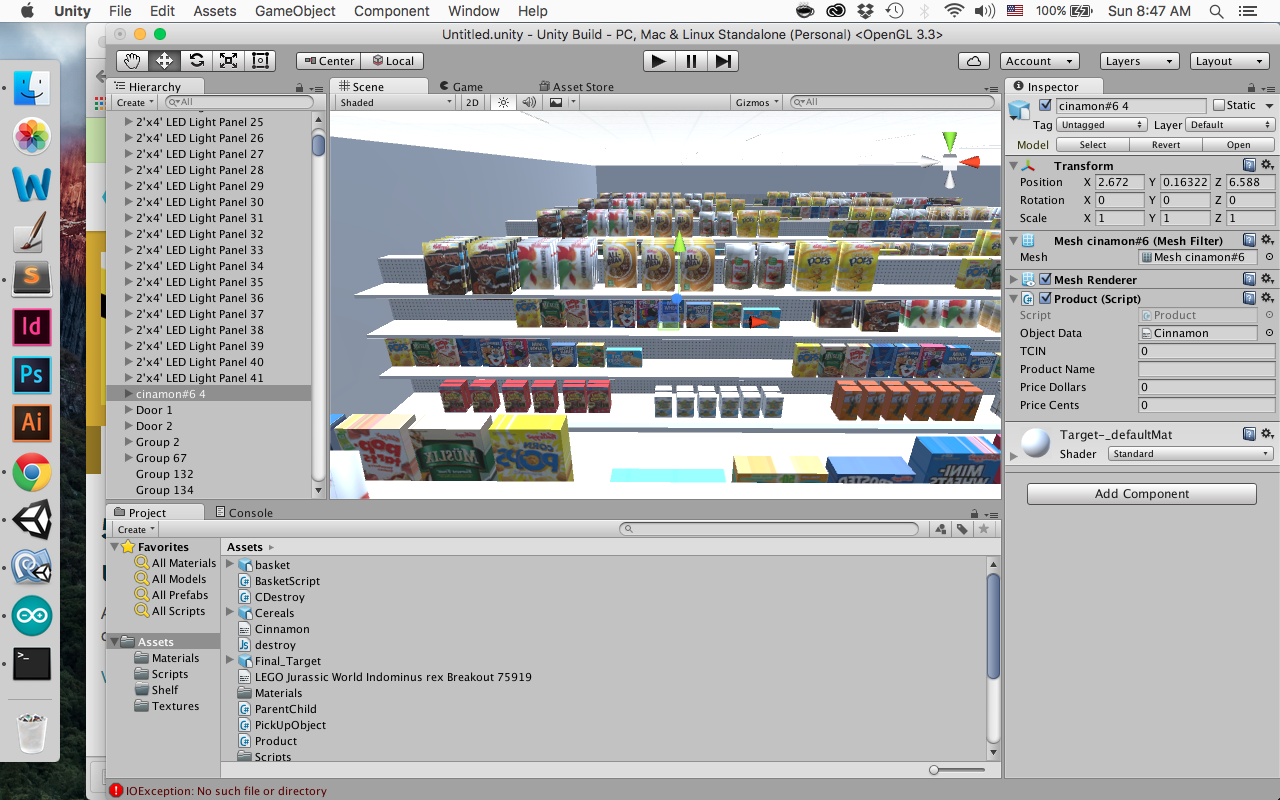Click Create button in Hierarchy panel
1280x800 pixels.
coord(135,102)
